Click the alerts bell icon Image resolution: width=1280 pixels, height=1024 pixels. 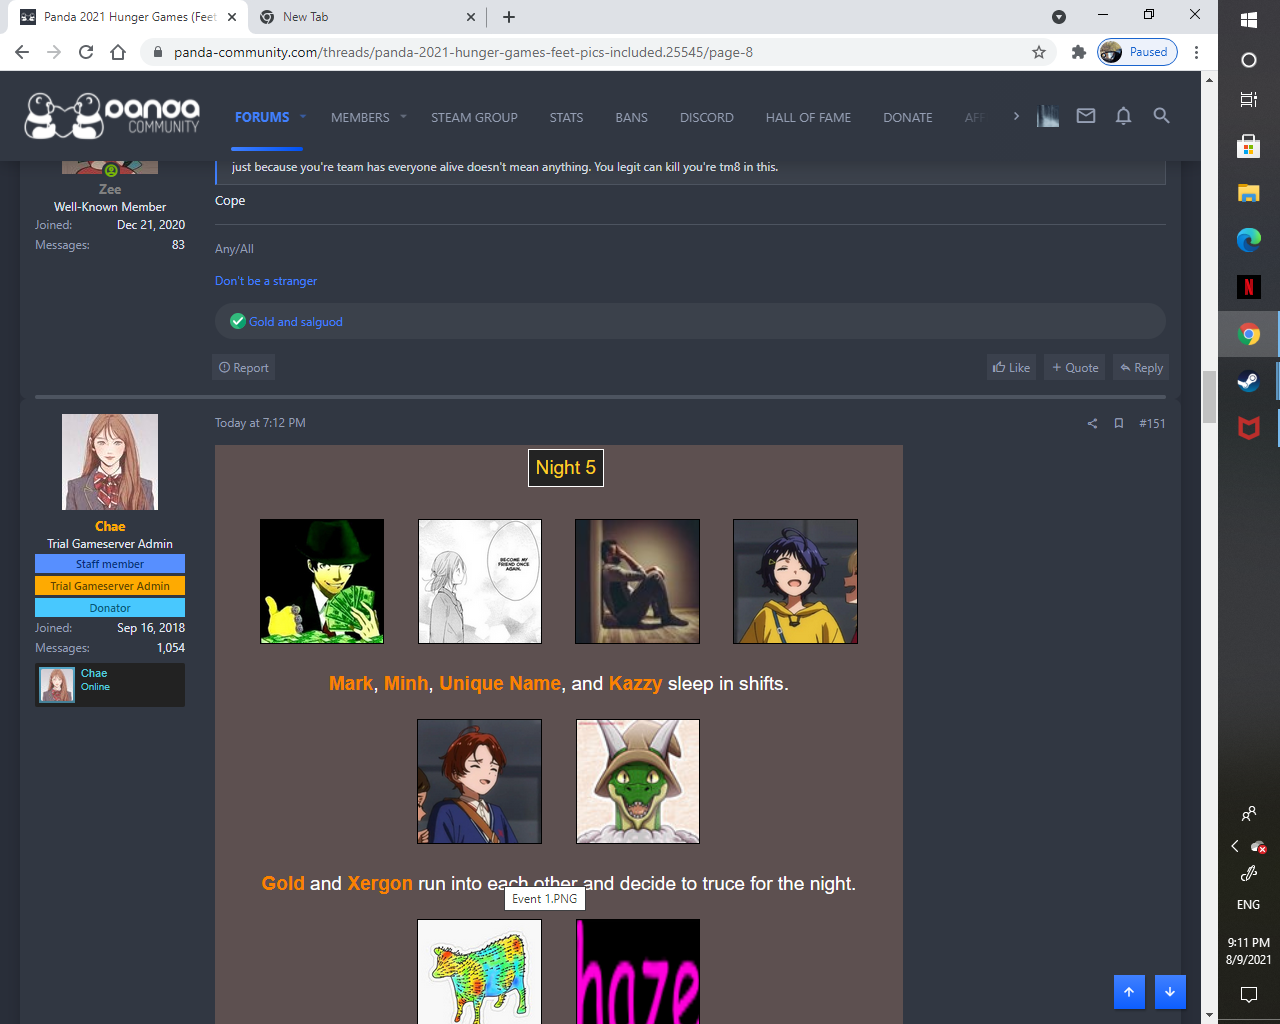tap(1123, 116)
